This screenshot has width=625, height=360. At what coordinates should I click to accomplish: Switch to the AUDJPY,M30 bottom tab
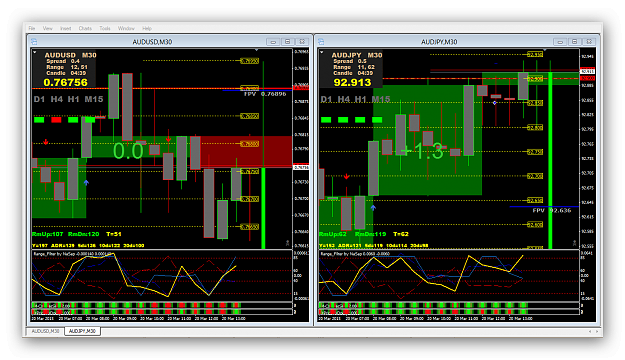point(82,331)
